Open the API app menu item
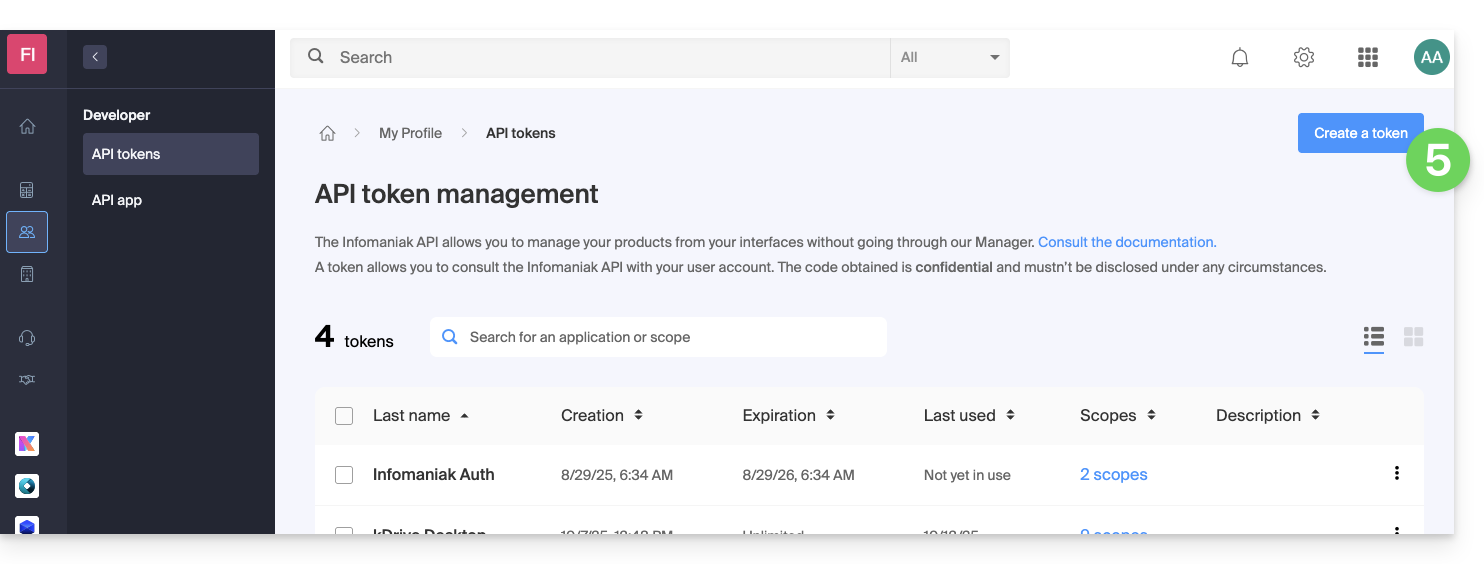 (117, 200)
